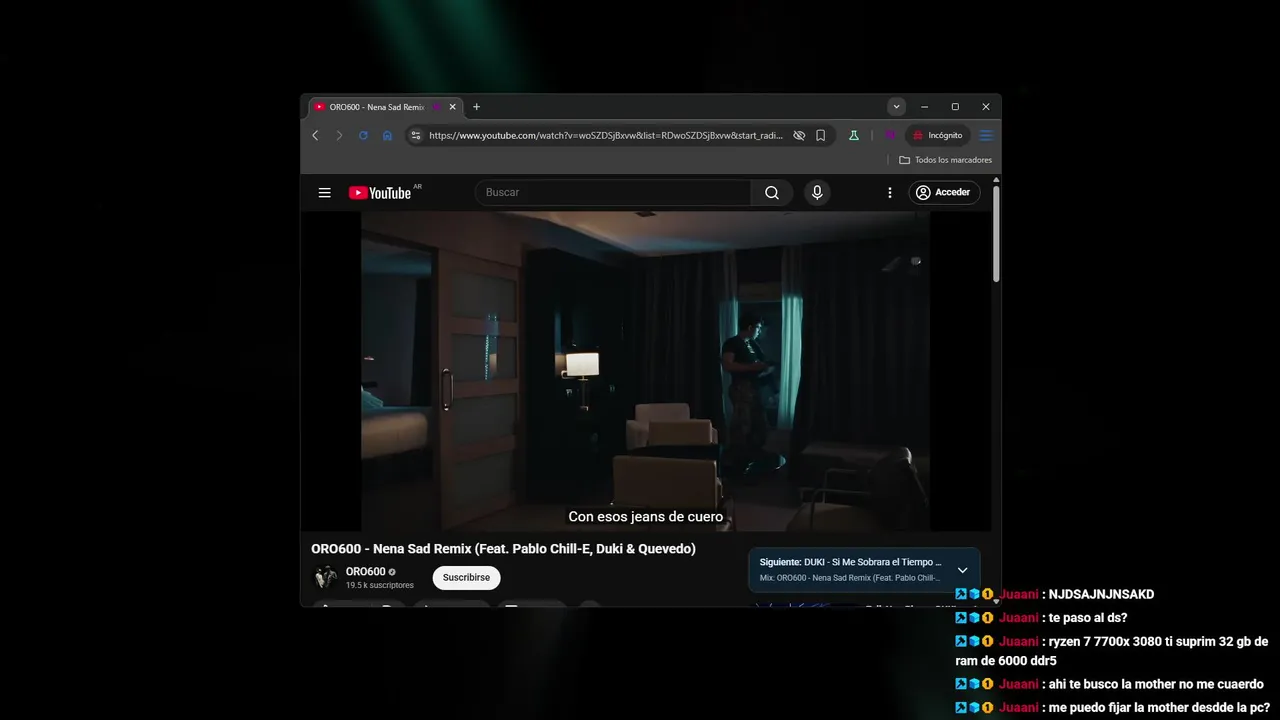1280x720 pixels.
Task: Bookmark this page with bookmark icon
Action: point(821,135)
